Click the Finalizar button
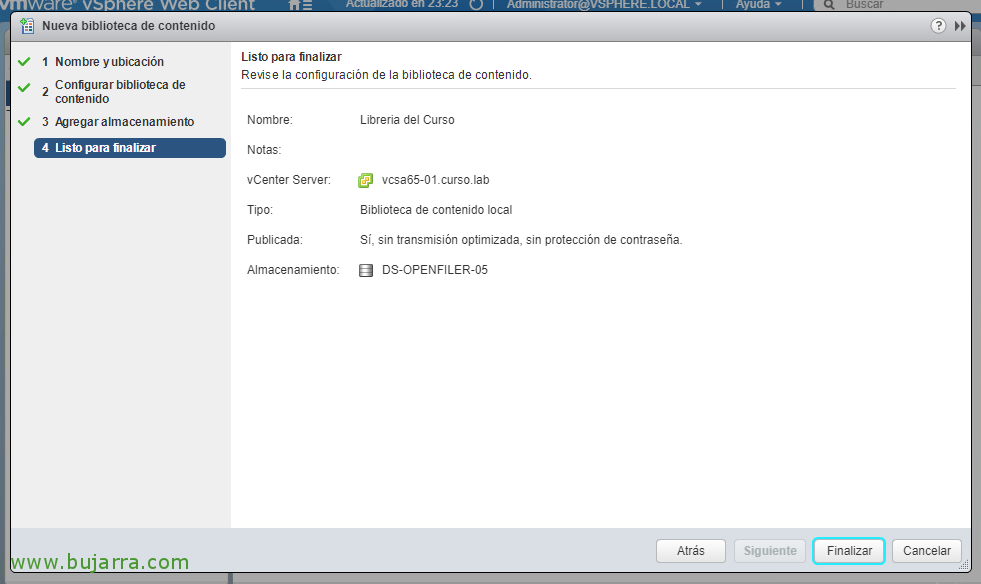The height and width of the screenshot is (584, 981). pyautogui.click(x=848, y=551)
